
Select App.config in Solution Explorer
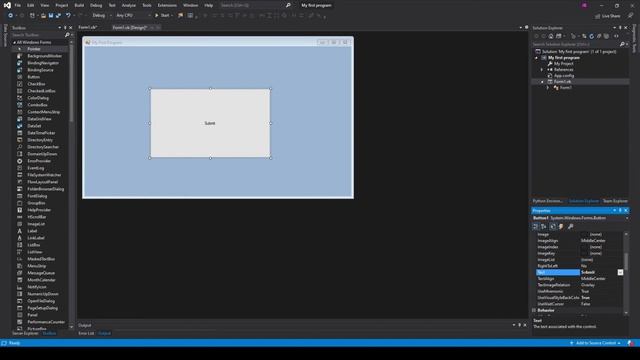564,76
